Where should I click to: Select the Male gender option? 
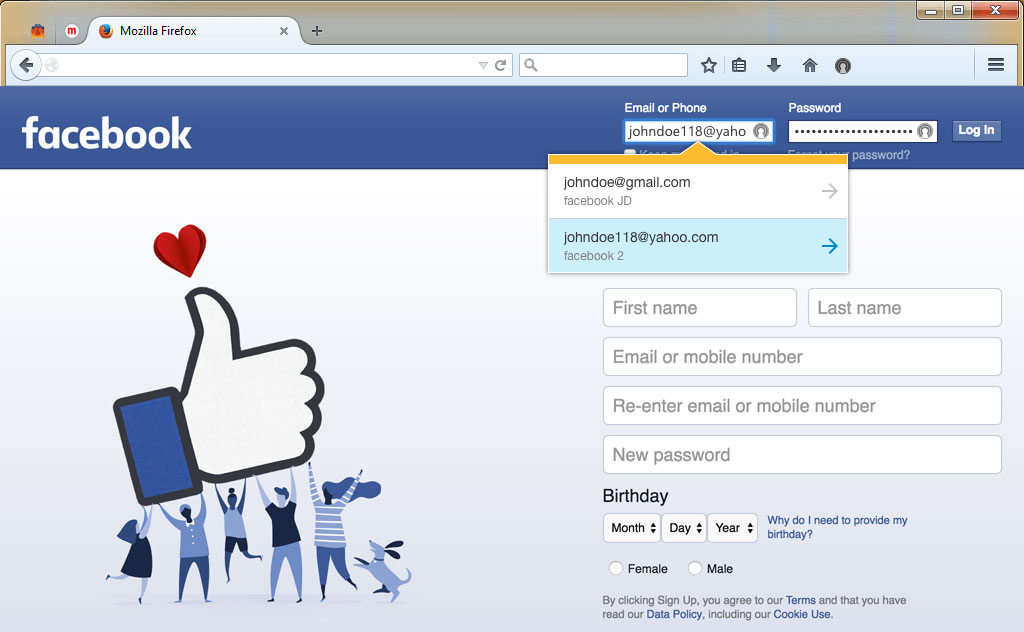coord(694,568)
